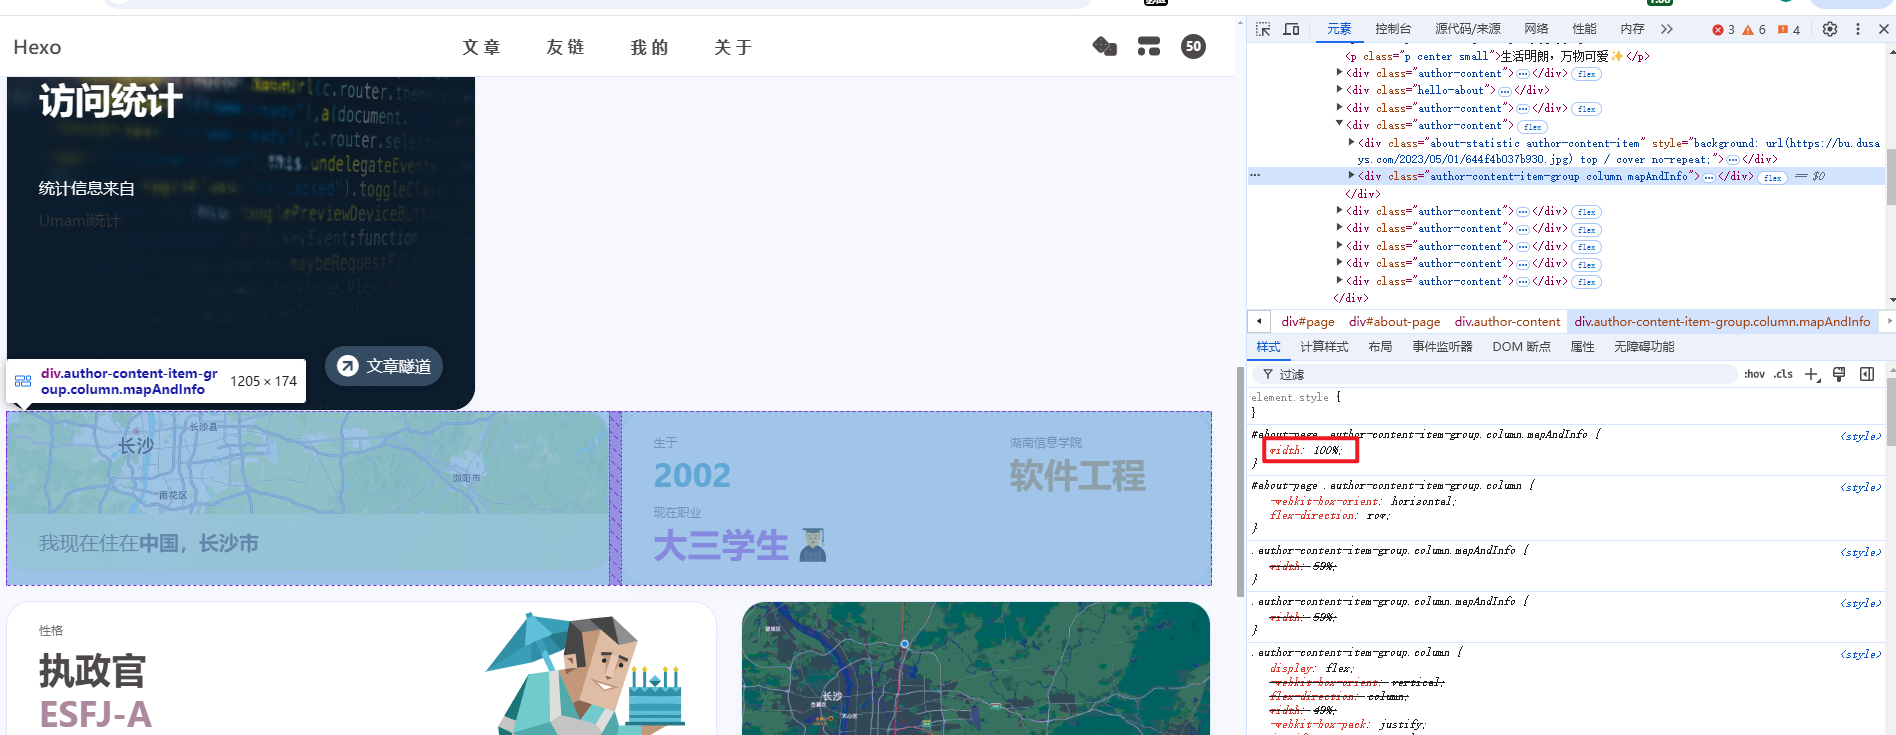Collapse the expanded author-content div
Viewport: 1896px width, 735px height.
click(1340, 125)
